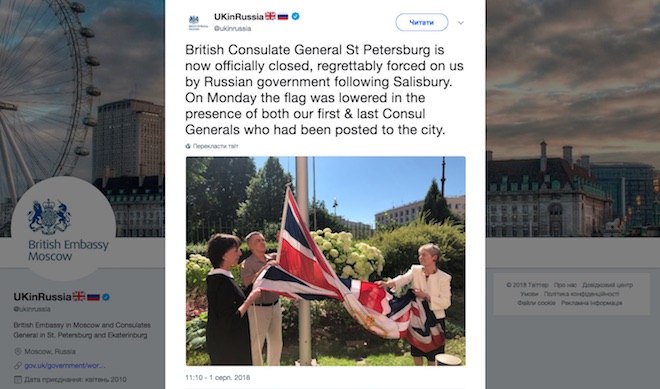Expand the tweet options chevron next to Читати
This screenshot has height=389, width=660.
click(x=461, y=23)
